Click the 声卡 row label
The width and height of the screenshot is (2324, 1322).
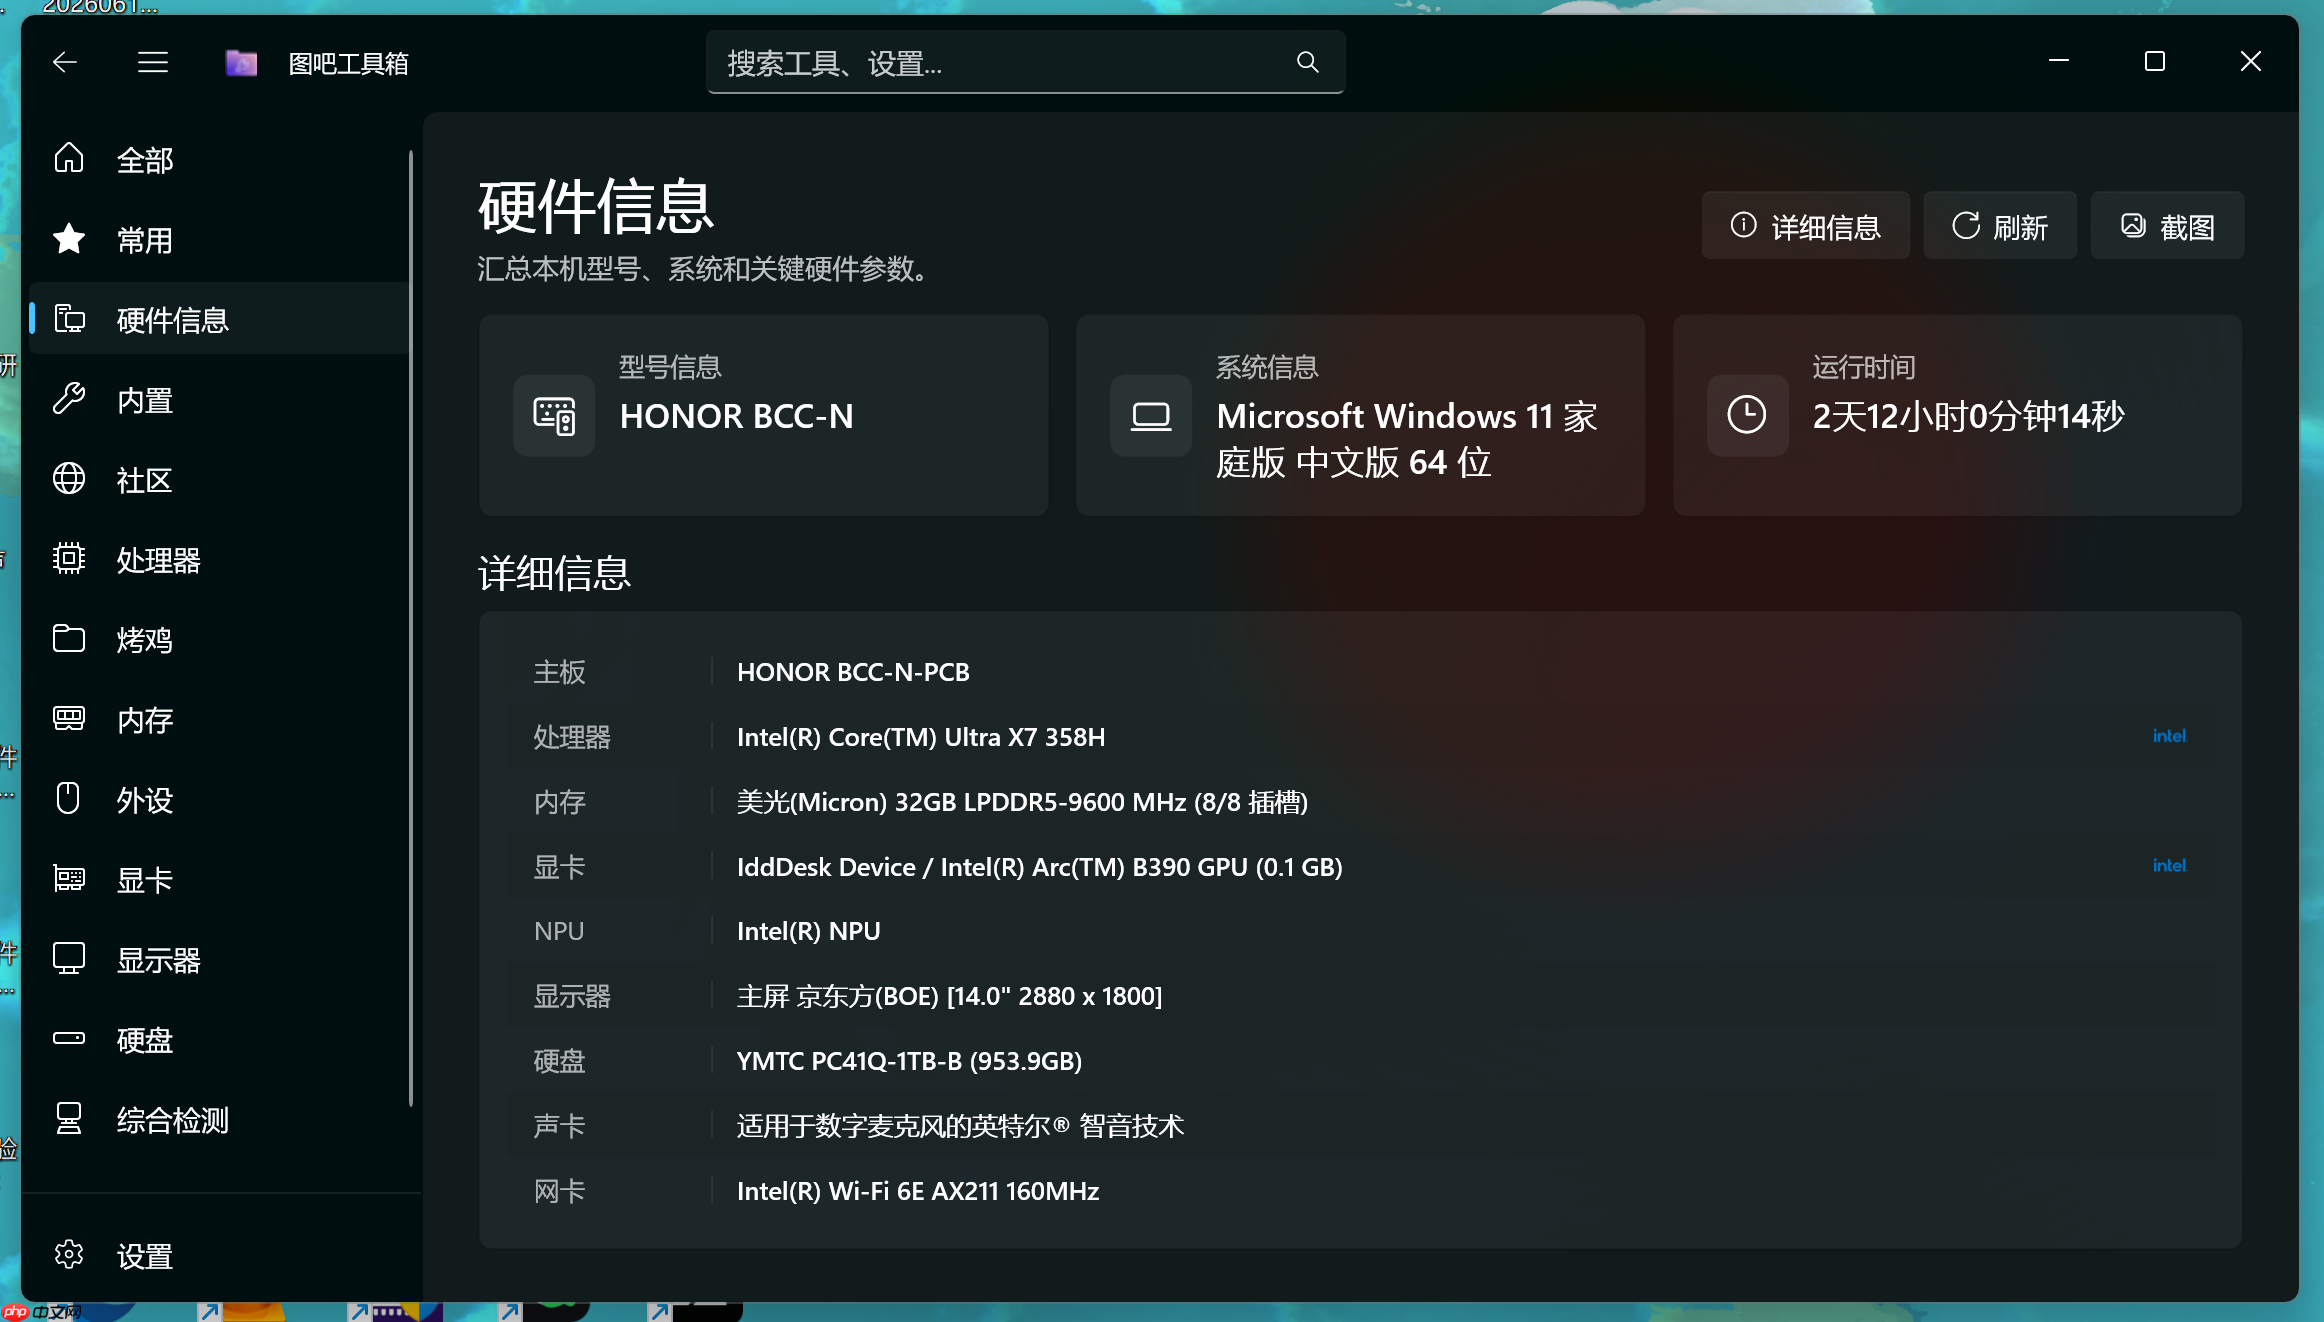559,1126
